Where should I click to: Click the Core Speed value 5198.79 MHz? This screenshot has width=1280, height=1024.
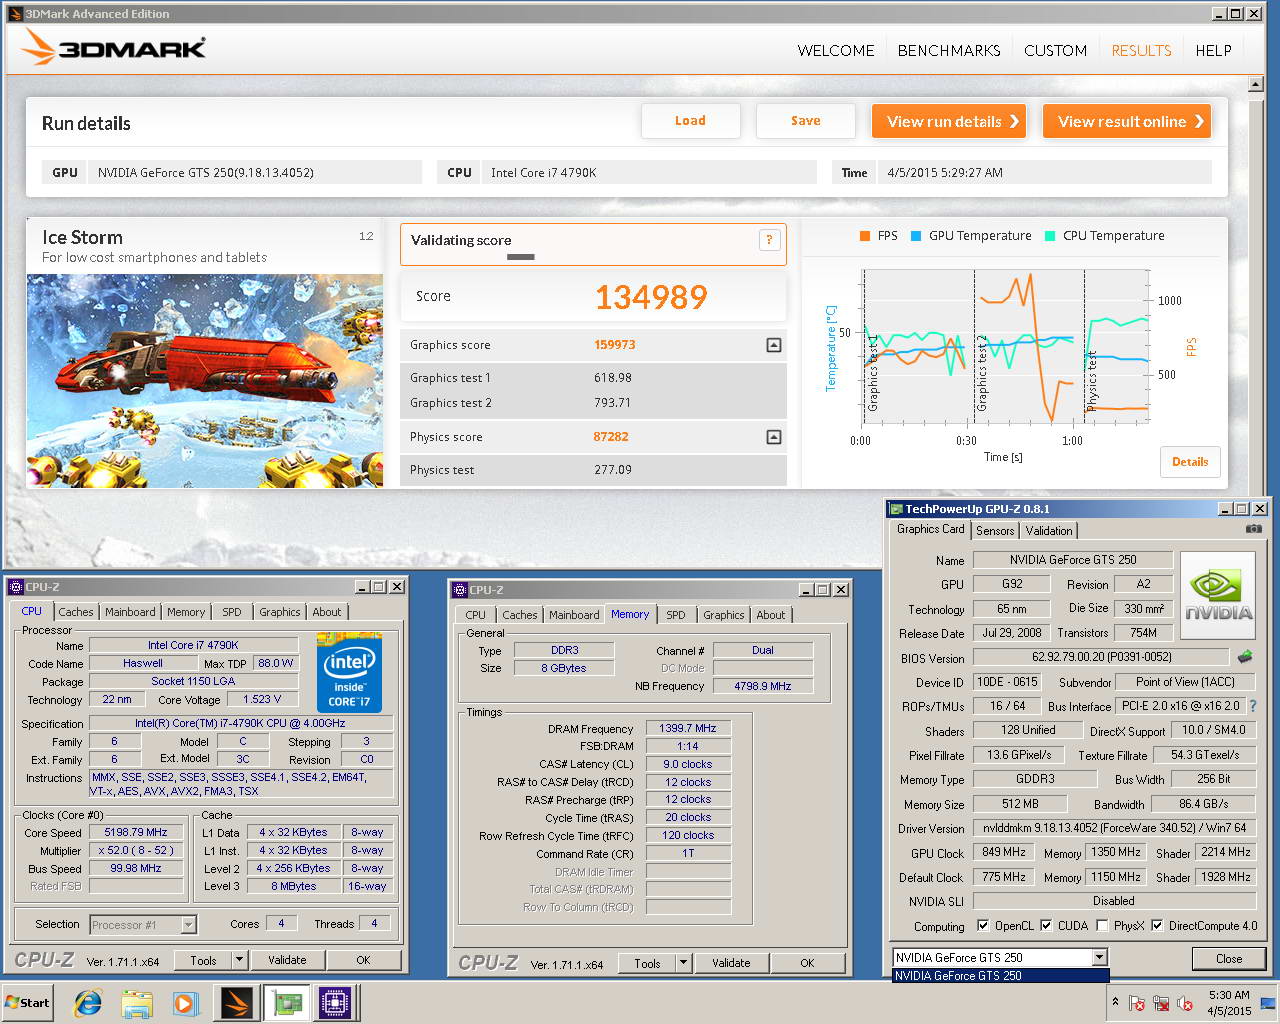click(136, 832)
